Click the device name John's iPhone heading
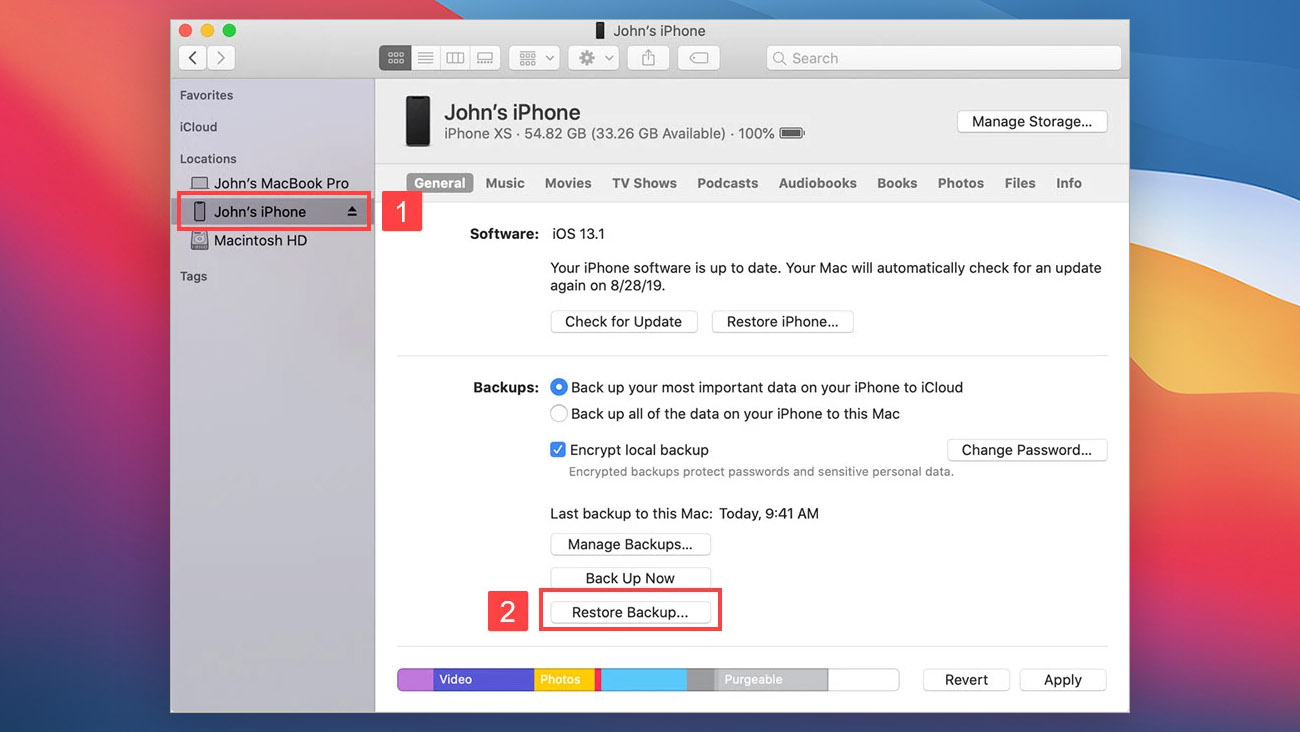 [x=512, y=112]
